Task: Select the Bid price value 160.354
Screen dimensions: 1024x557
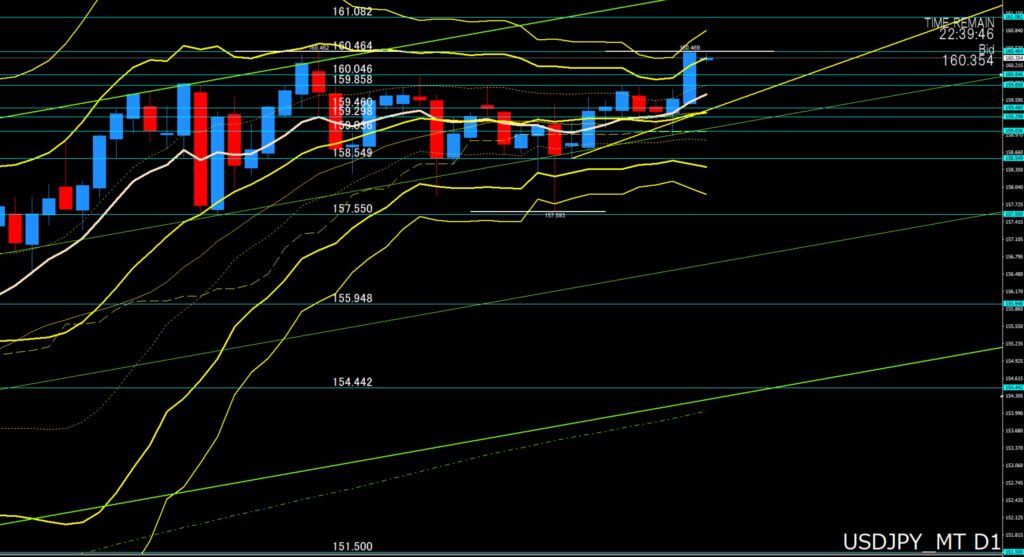Action: tap(967, 61)
